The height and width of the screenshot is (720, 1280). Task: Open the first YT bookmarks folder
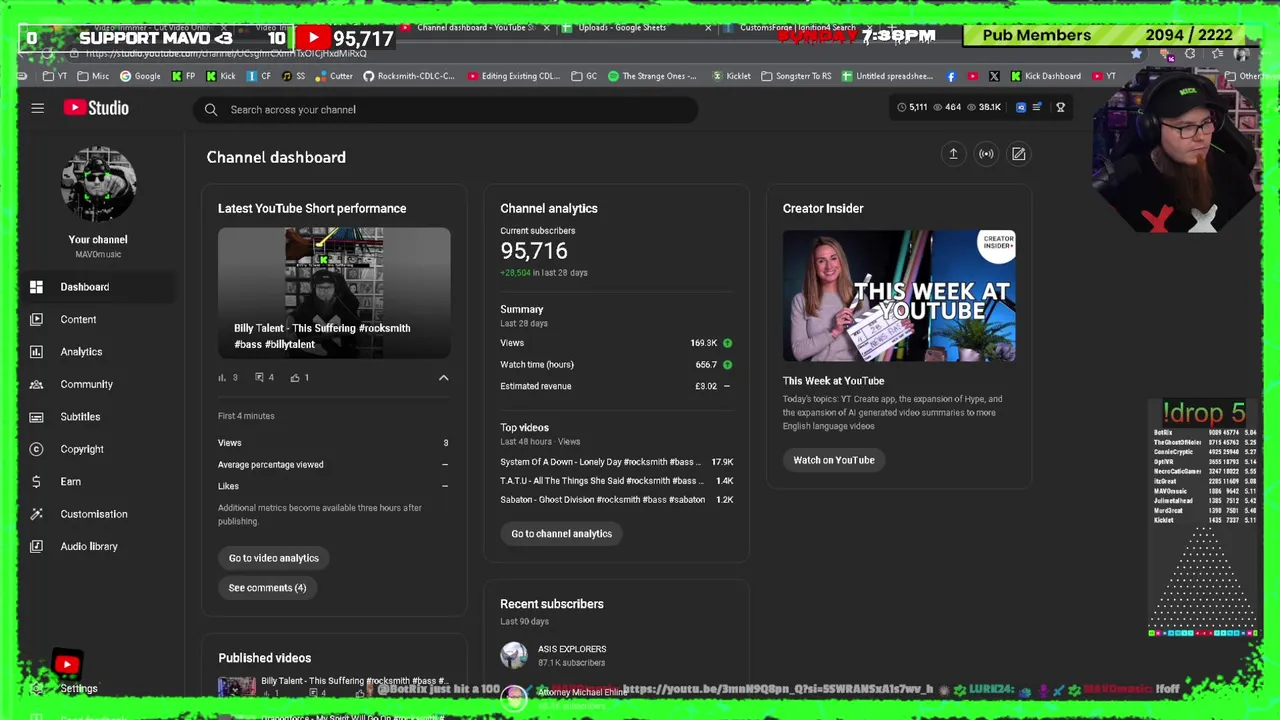tap(55, 76)
